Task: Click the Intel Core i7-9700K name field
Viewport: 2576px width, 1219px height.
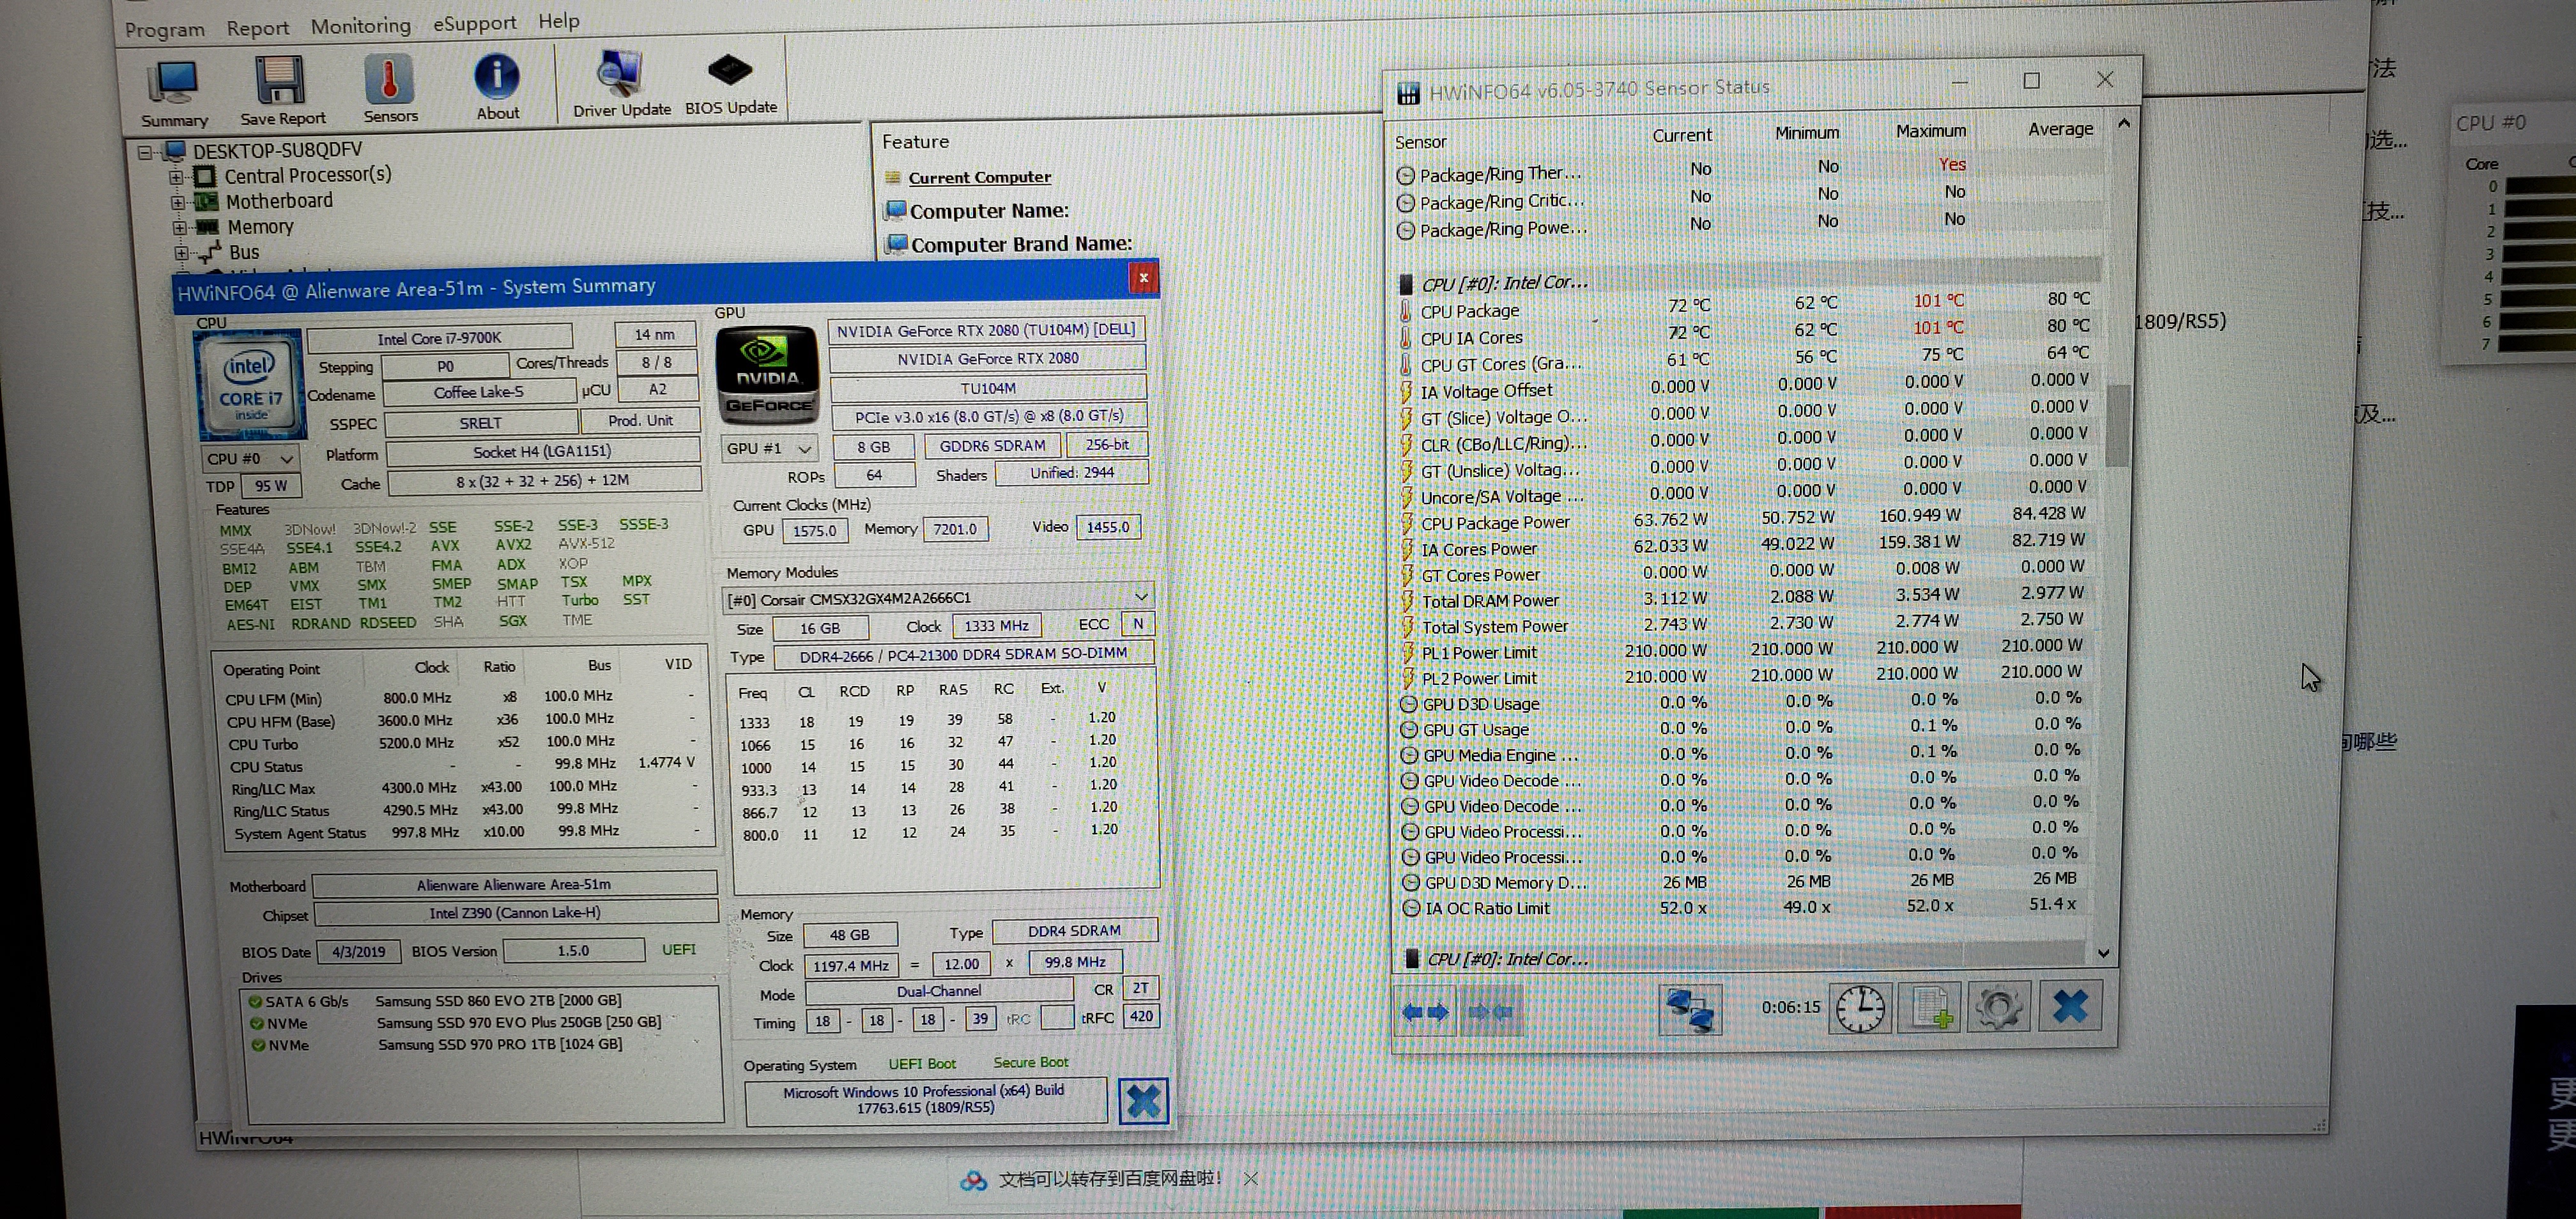Action: pyautogui.click(x=439, y=337)
